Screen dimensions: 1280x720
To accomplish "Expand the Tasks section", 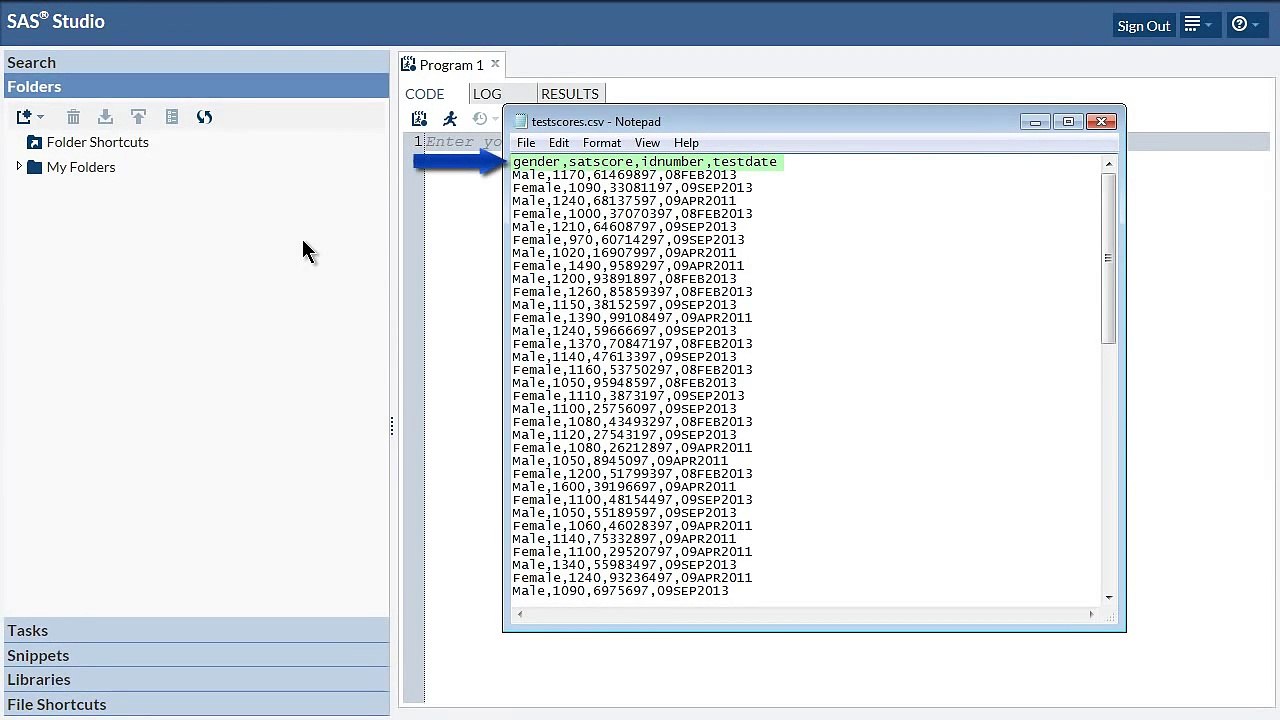I will tap(196, 630).
